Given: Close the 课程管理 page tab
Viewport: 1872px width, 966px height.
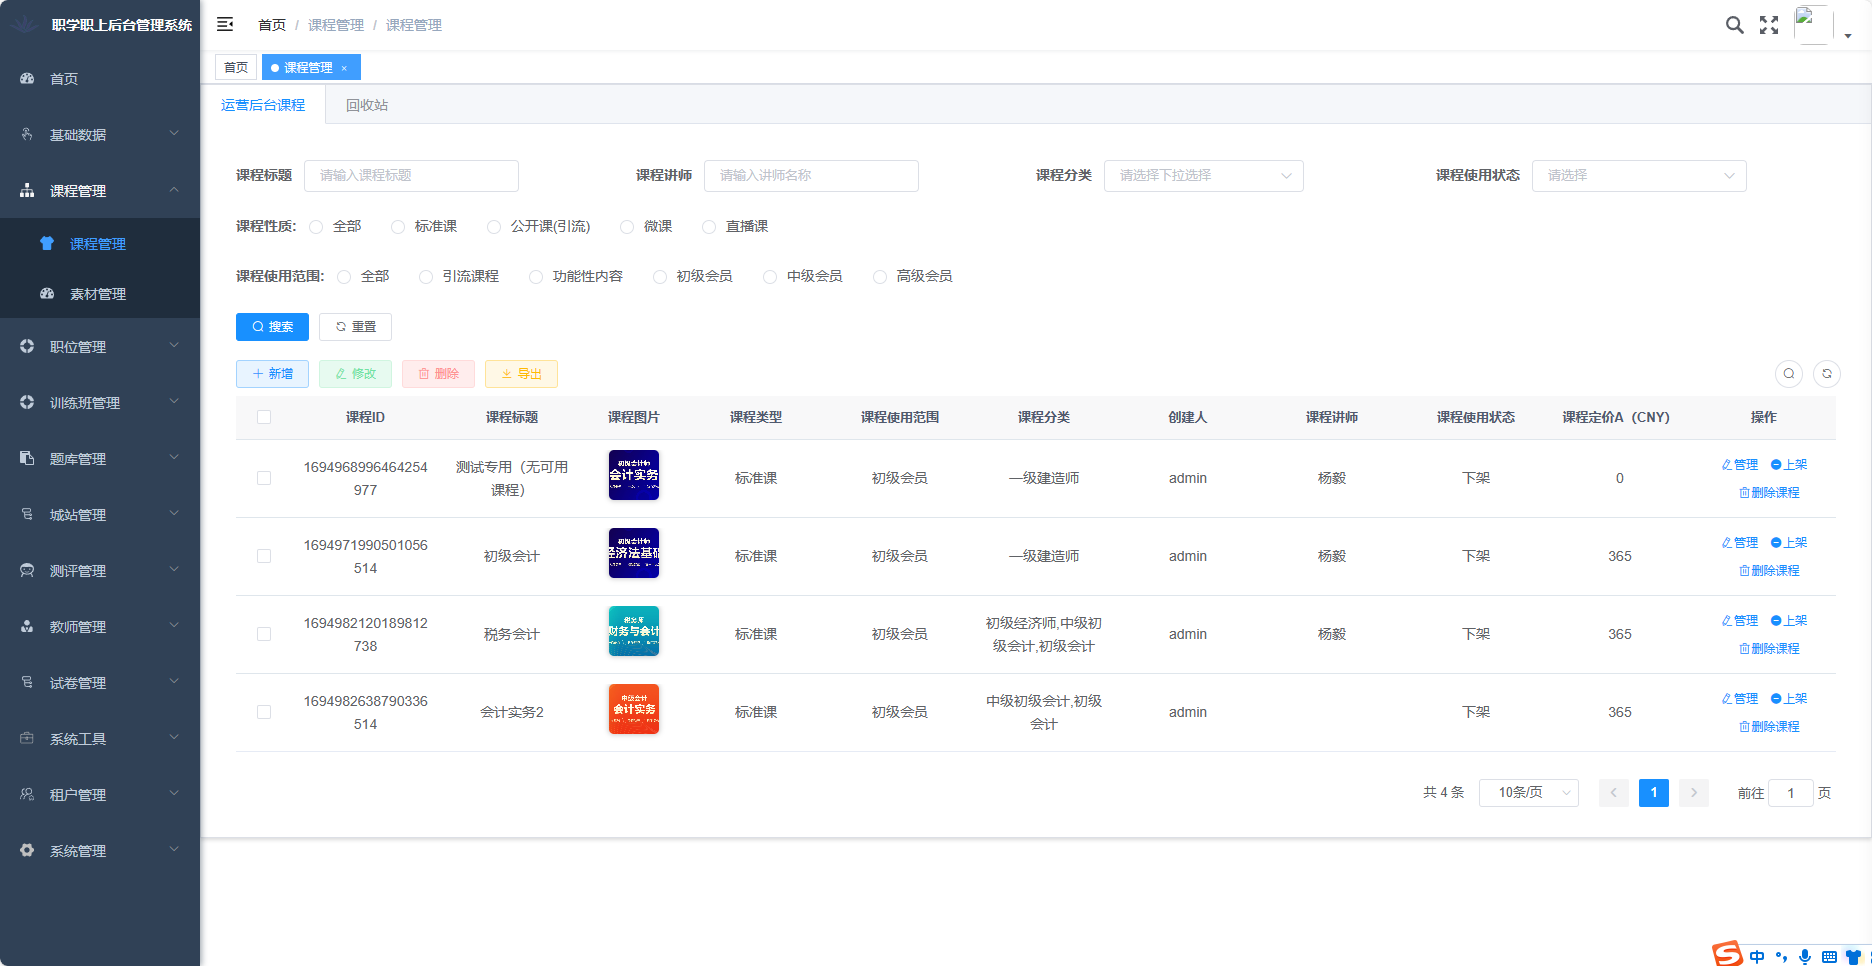Looking at the screenshot, I should coord(344,68).
